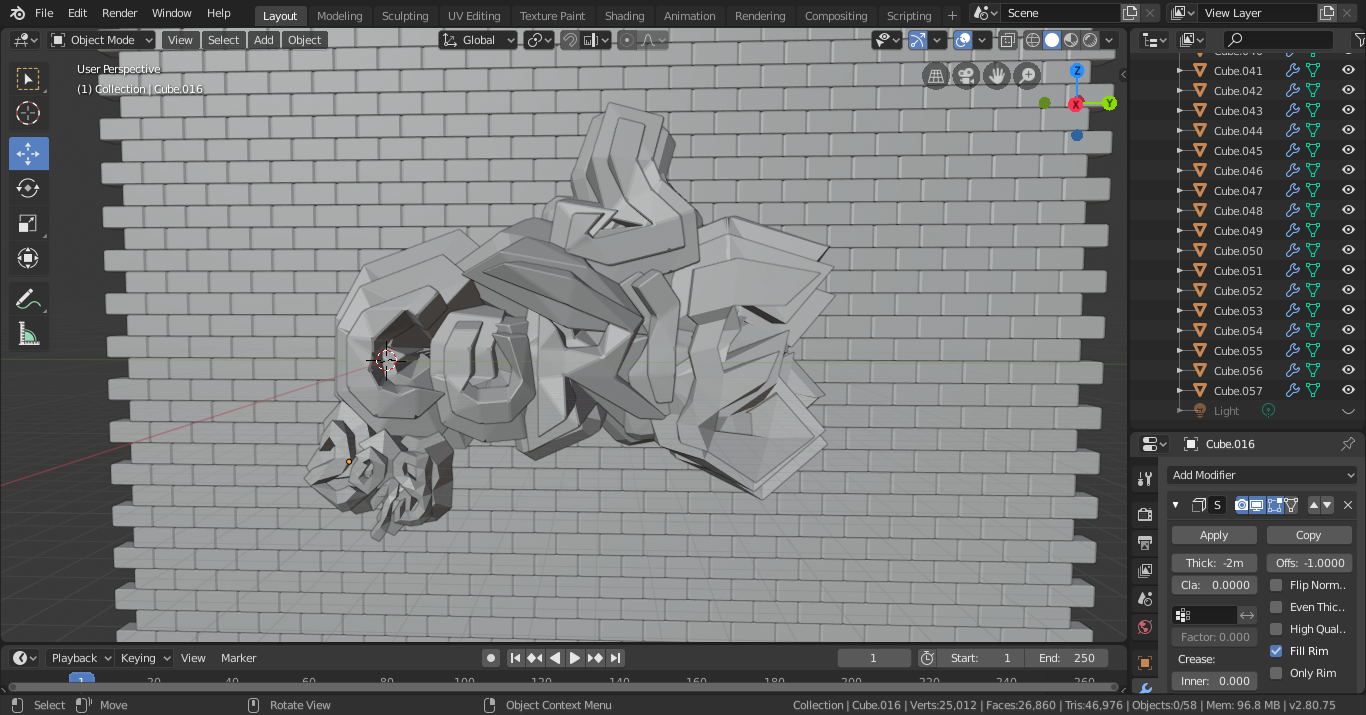Activate the Rotate tool
The width and height of the screenshot is (1366, 715).
[x=28, y=188]
